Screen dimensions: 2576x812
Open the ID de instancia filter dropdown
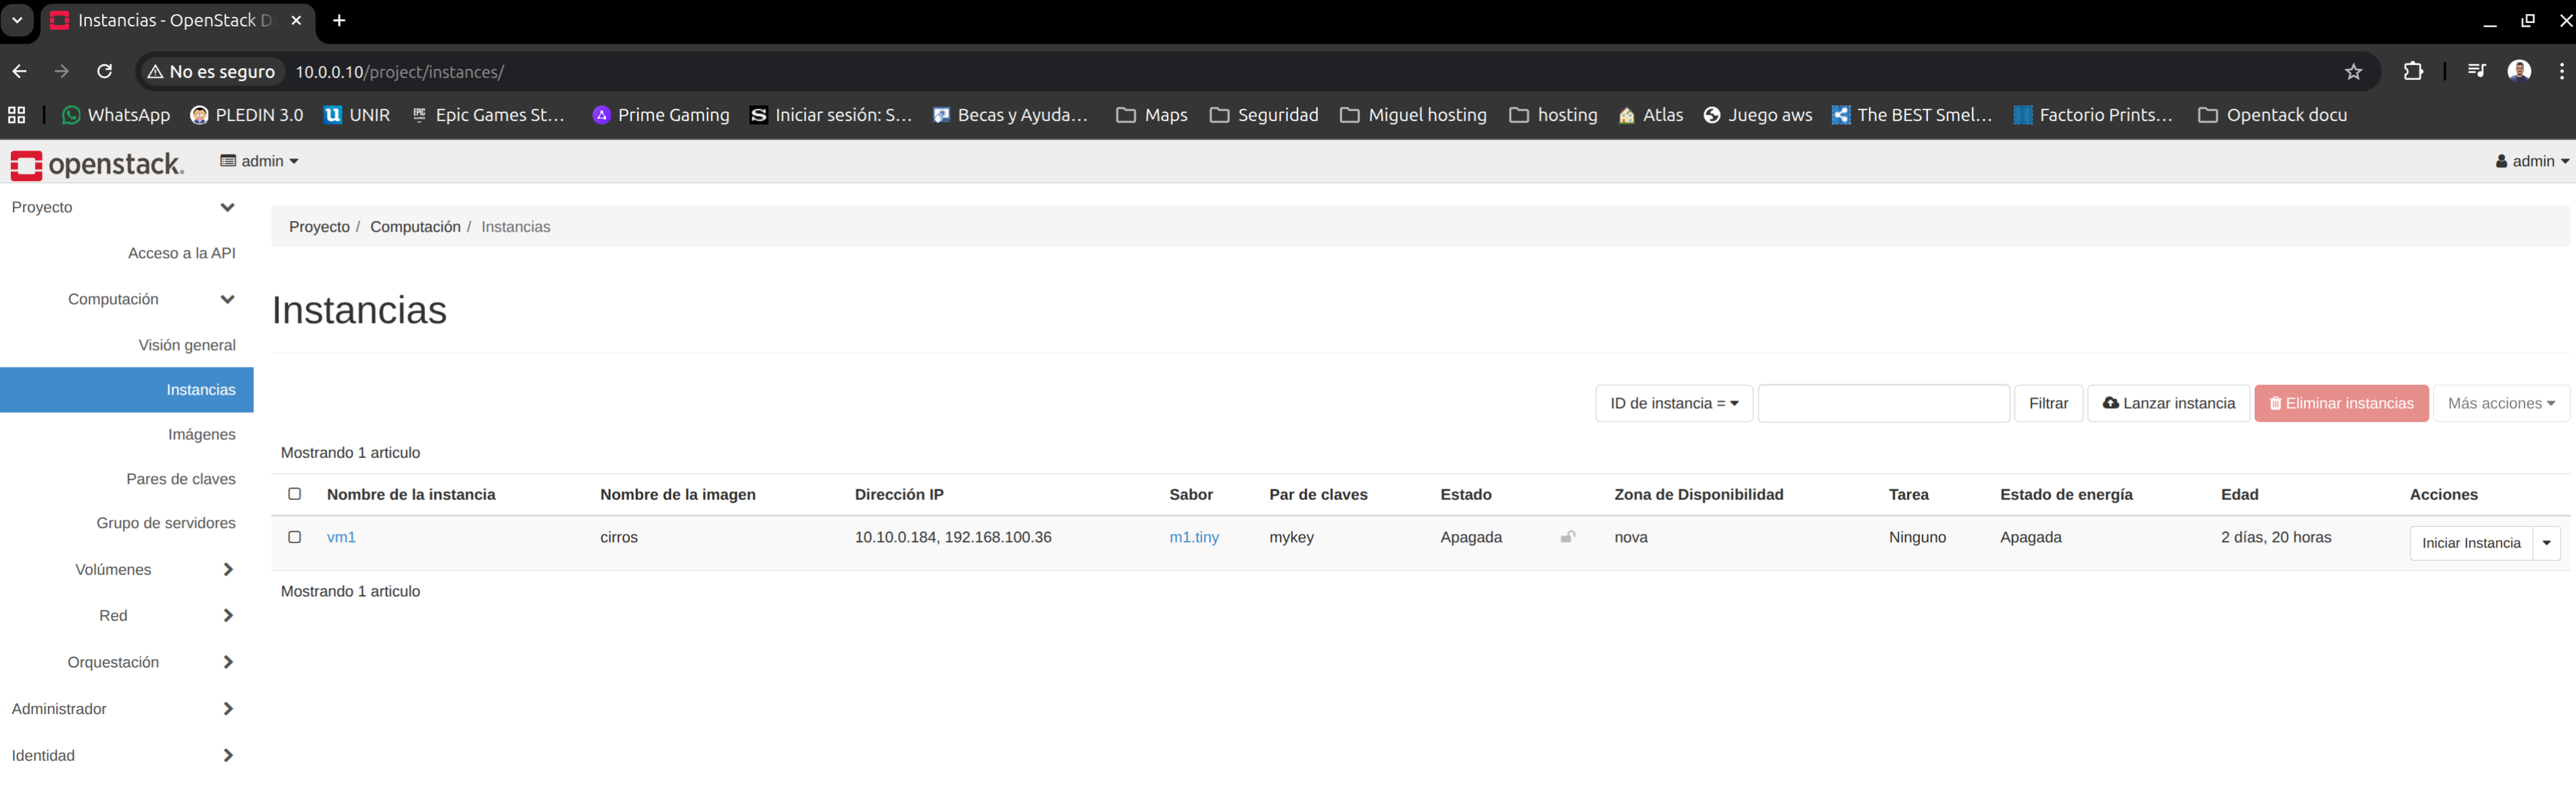pyautogui.click(x=1673, y=404)
